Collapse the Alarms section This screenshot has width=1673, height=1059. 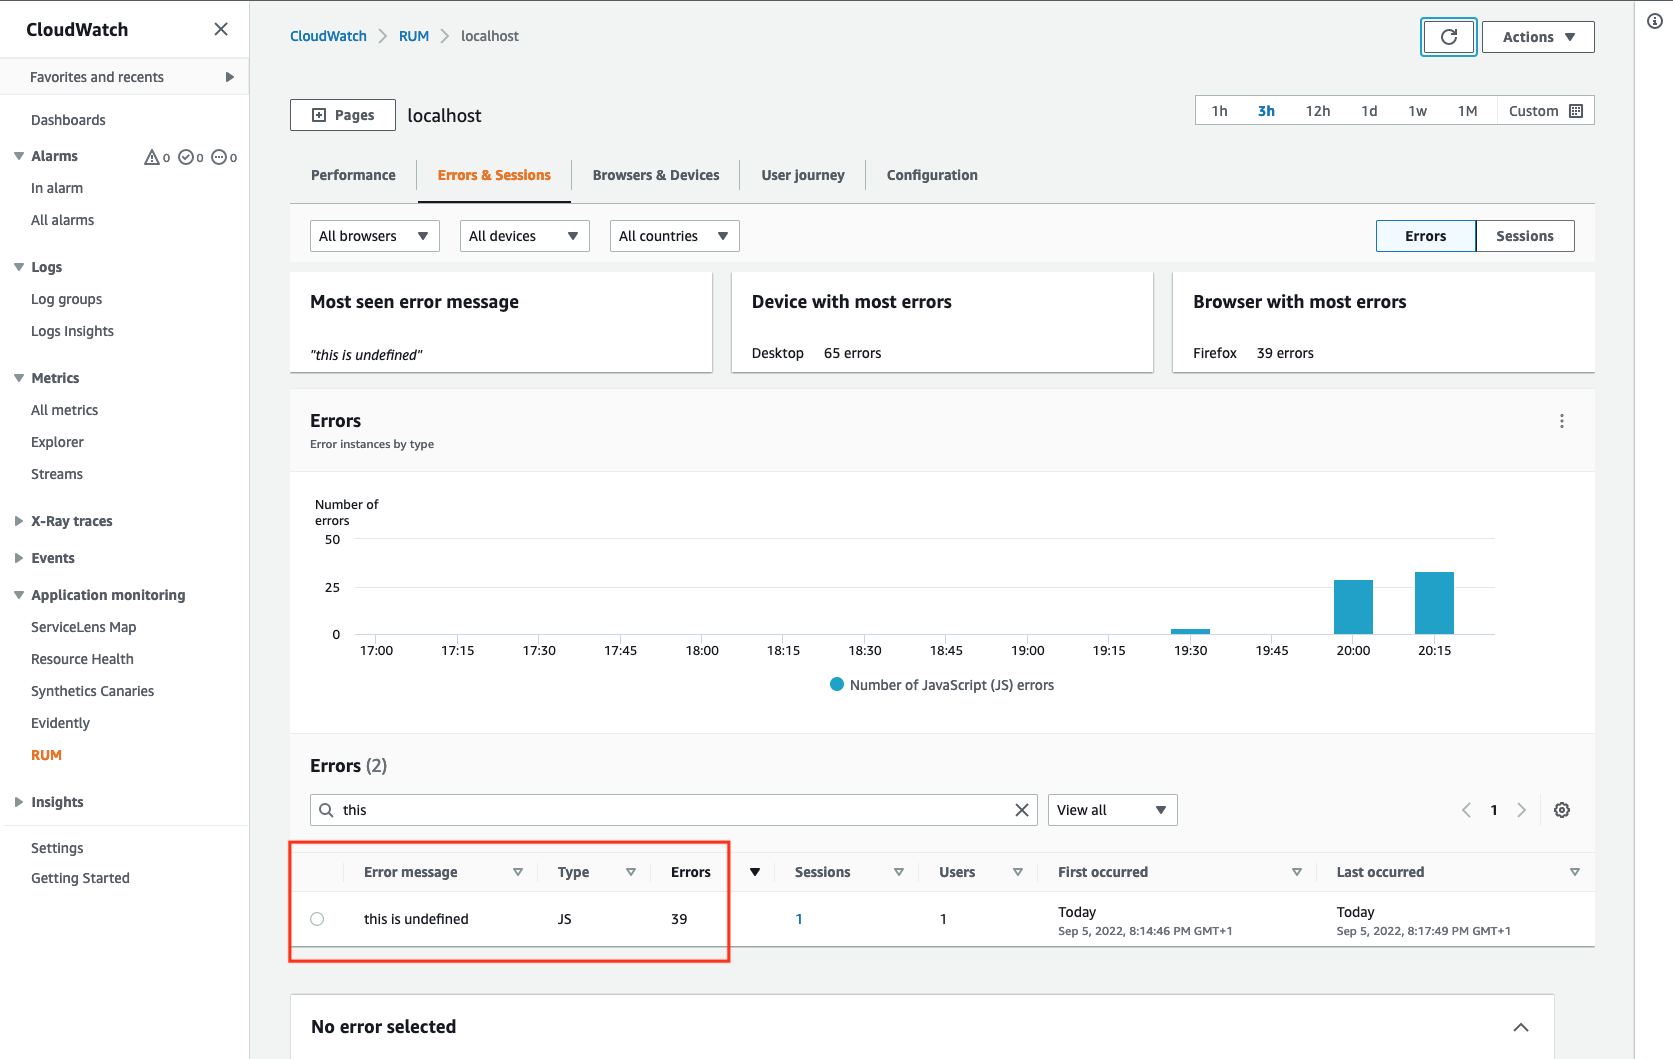click(19, 156)
